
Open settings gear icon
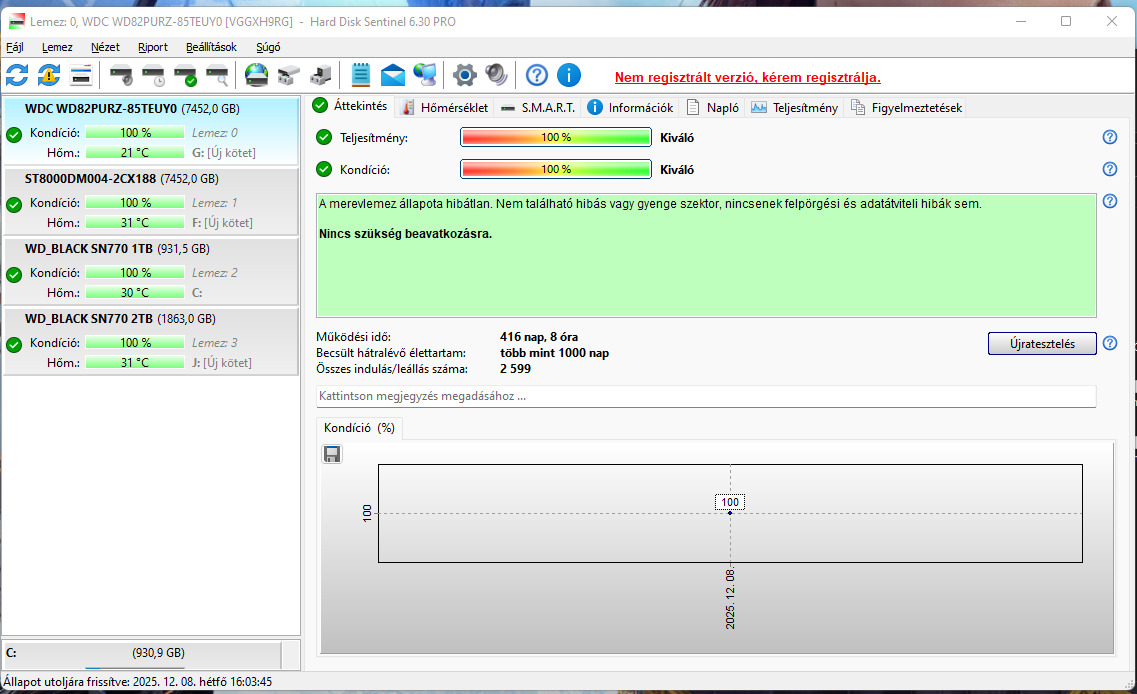click(x=465, y=75)
